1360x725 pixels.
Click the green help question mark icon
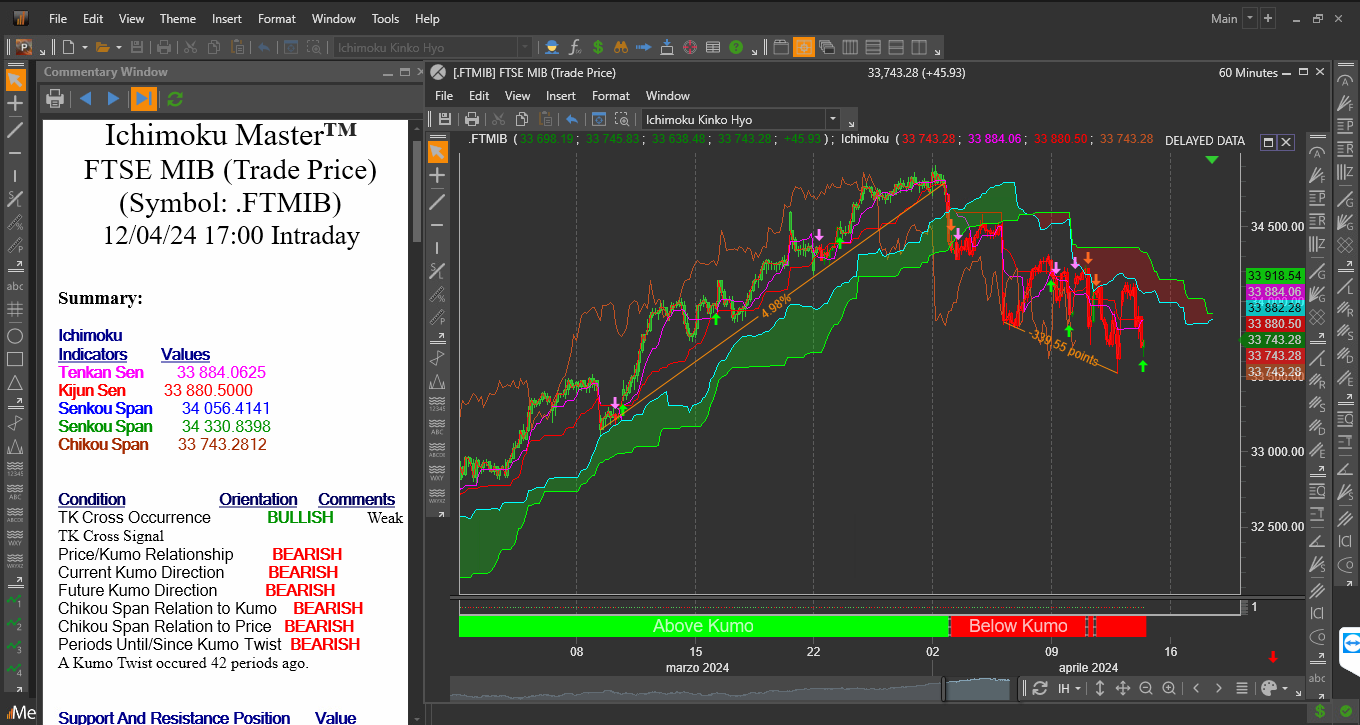click(x=736, y=47)
